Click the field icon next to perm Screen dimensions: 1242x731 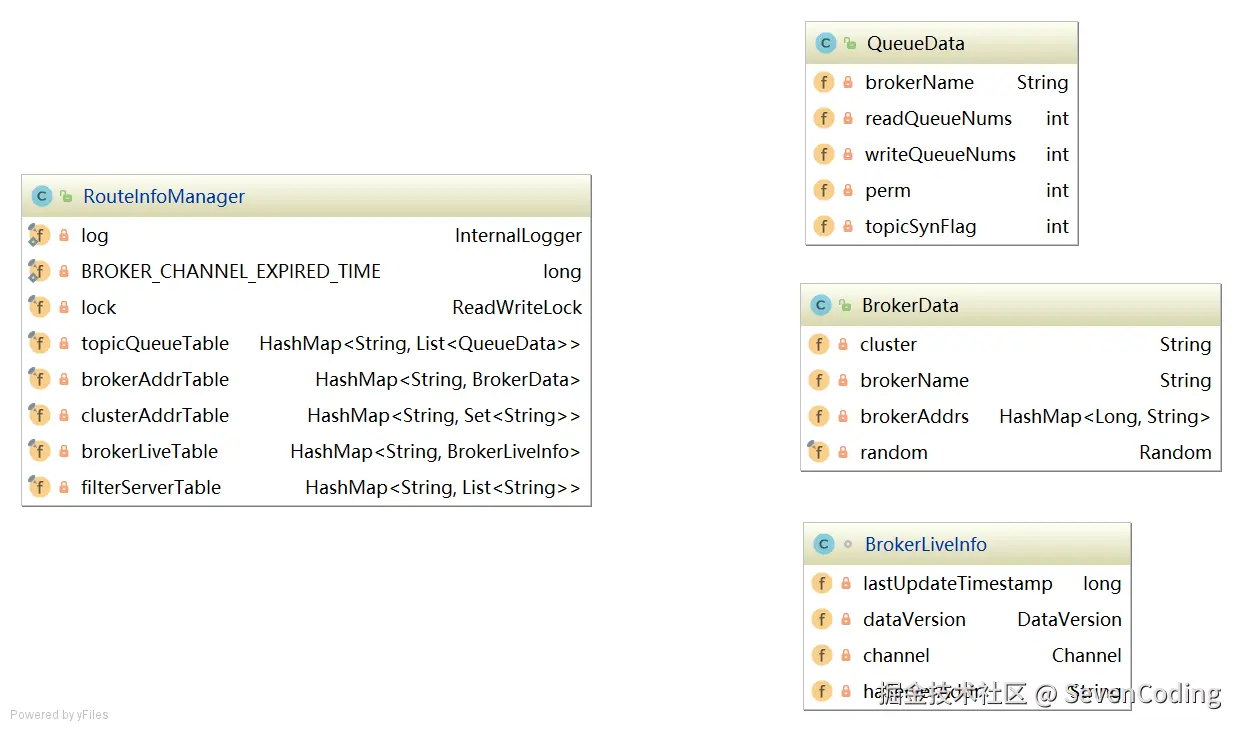click(824, 190)
